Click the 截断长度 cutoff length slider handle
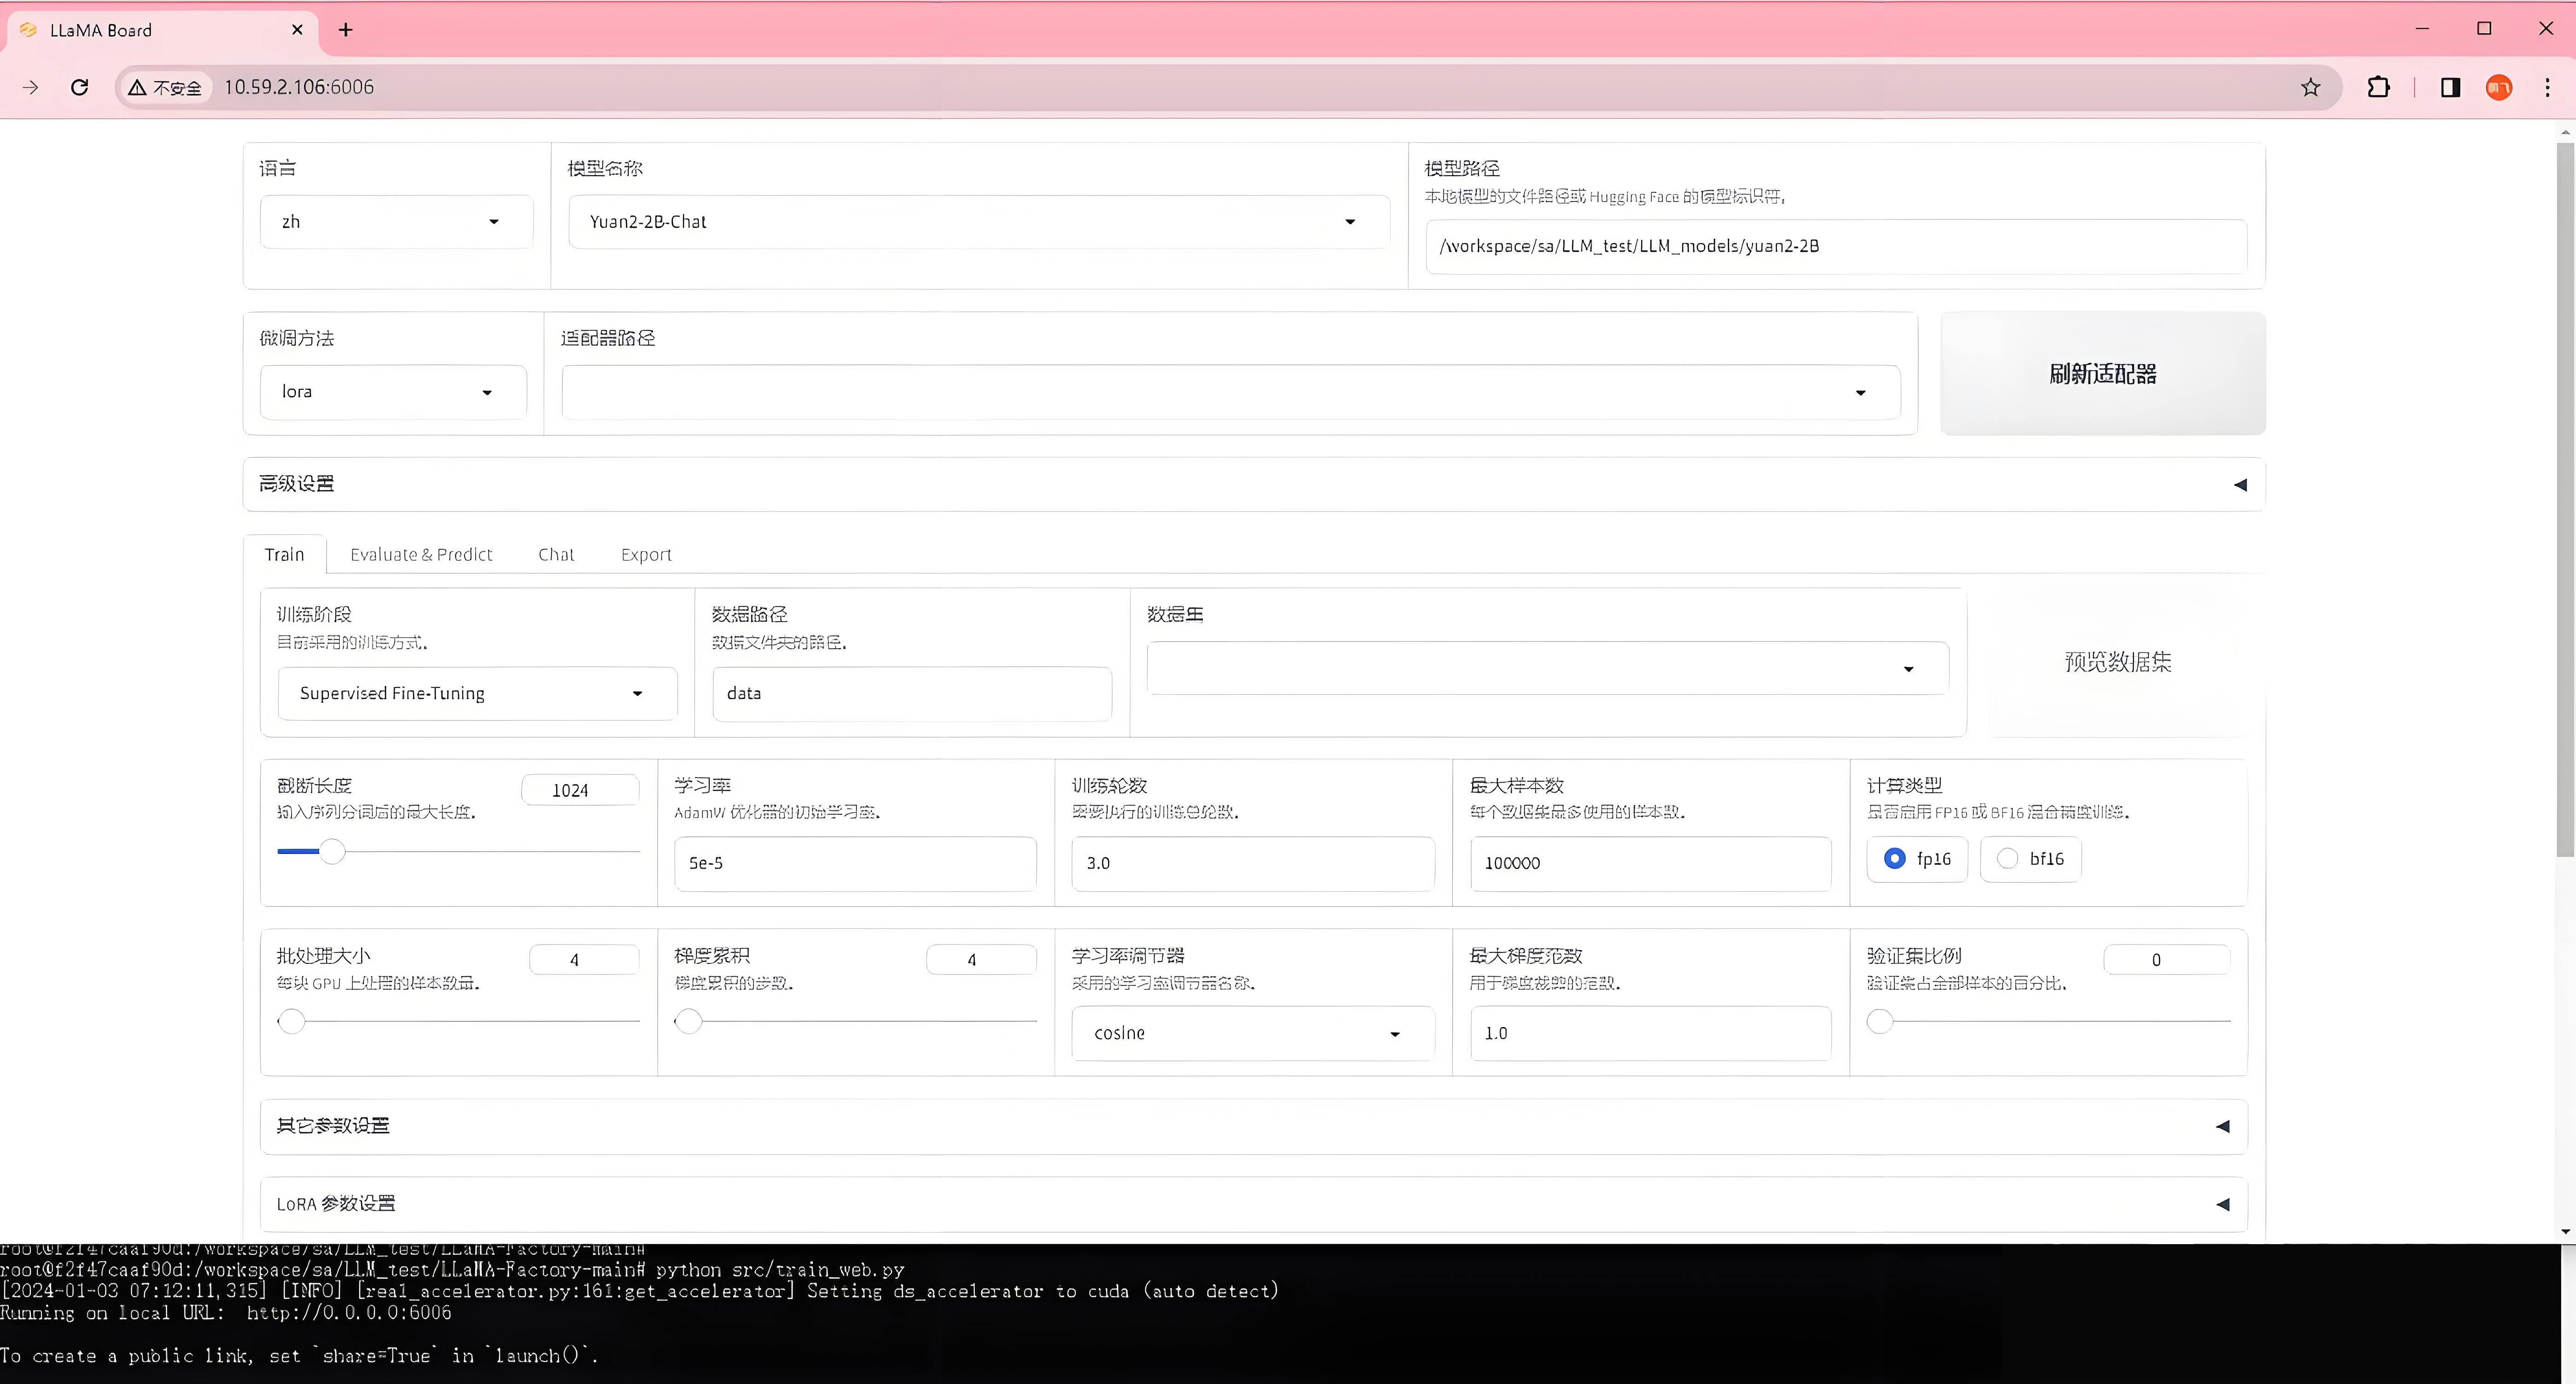The image size is (2576, 1384). pyautogui.click(x=332, y=851)
